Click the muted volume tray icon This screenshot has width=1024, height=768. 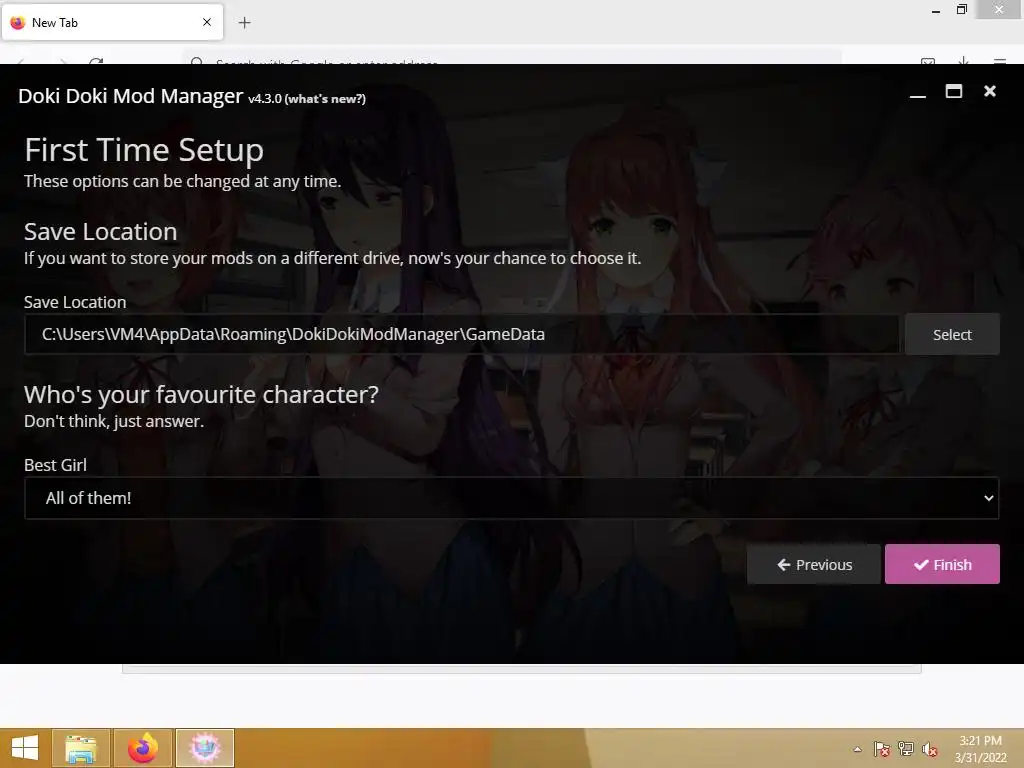pos(930,749)
